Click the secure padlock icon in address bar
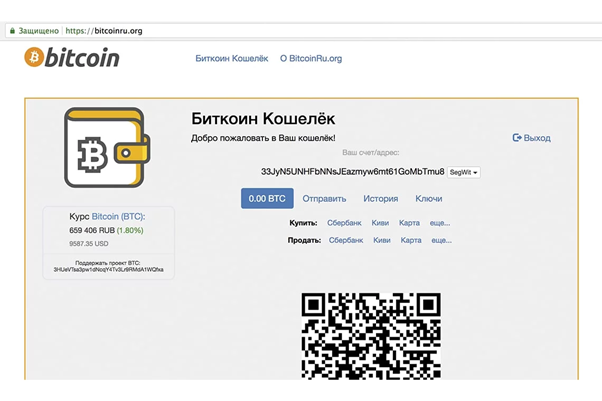Viewport: 602px width, 401px height. click(x=12, y=31)
